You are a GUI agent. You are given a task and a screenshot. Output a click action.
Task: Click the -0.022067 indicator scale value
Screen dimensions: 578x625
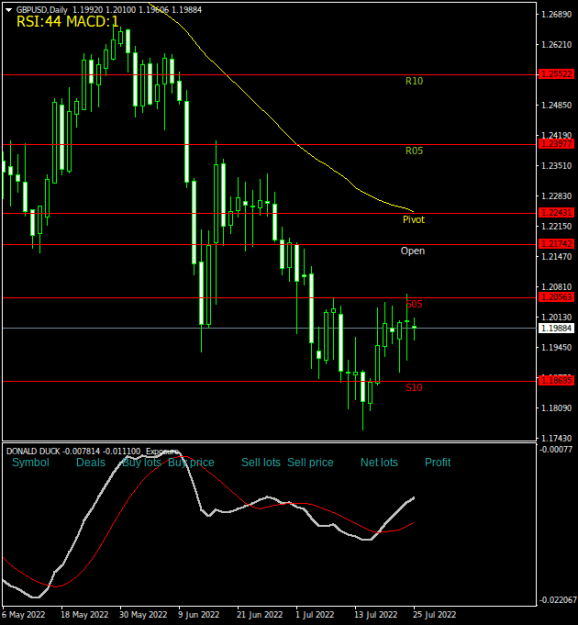tap(558, 600)
